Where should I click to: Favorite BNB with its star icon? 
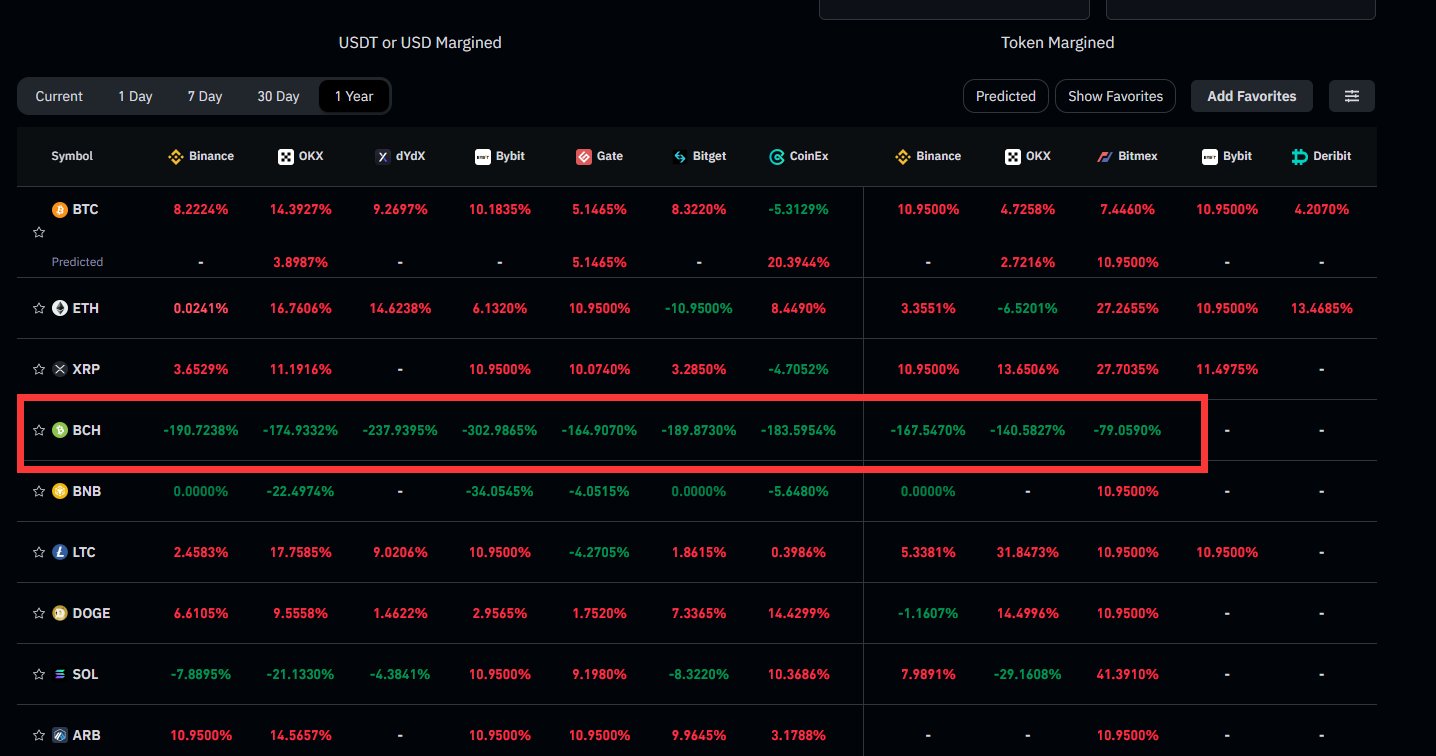tap(39, 491)
